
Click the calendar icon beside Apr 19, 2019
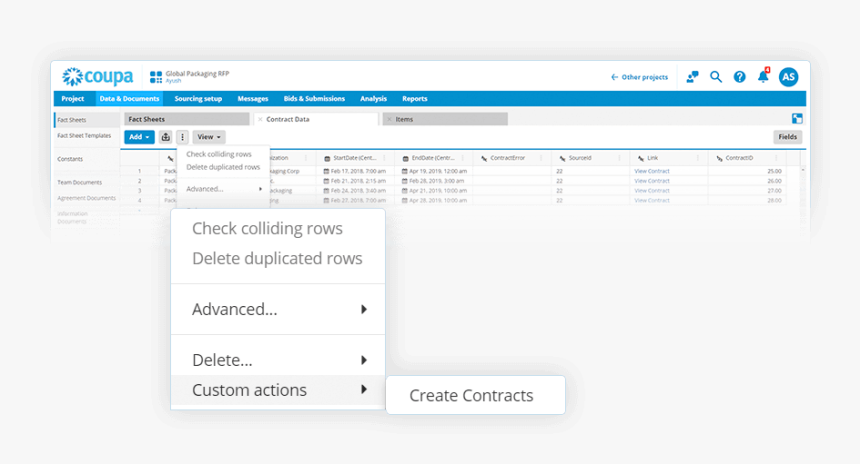(x=405, y=171)
